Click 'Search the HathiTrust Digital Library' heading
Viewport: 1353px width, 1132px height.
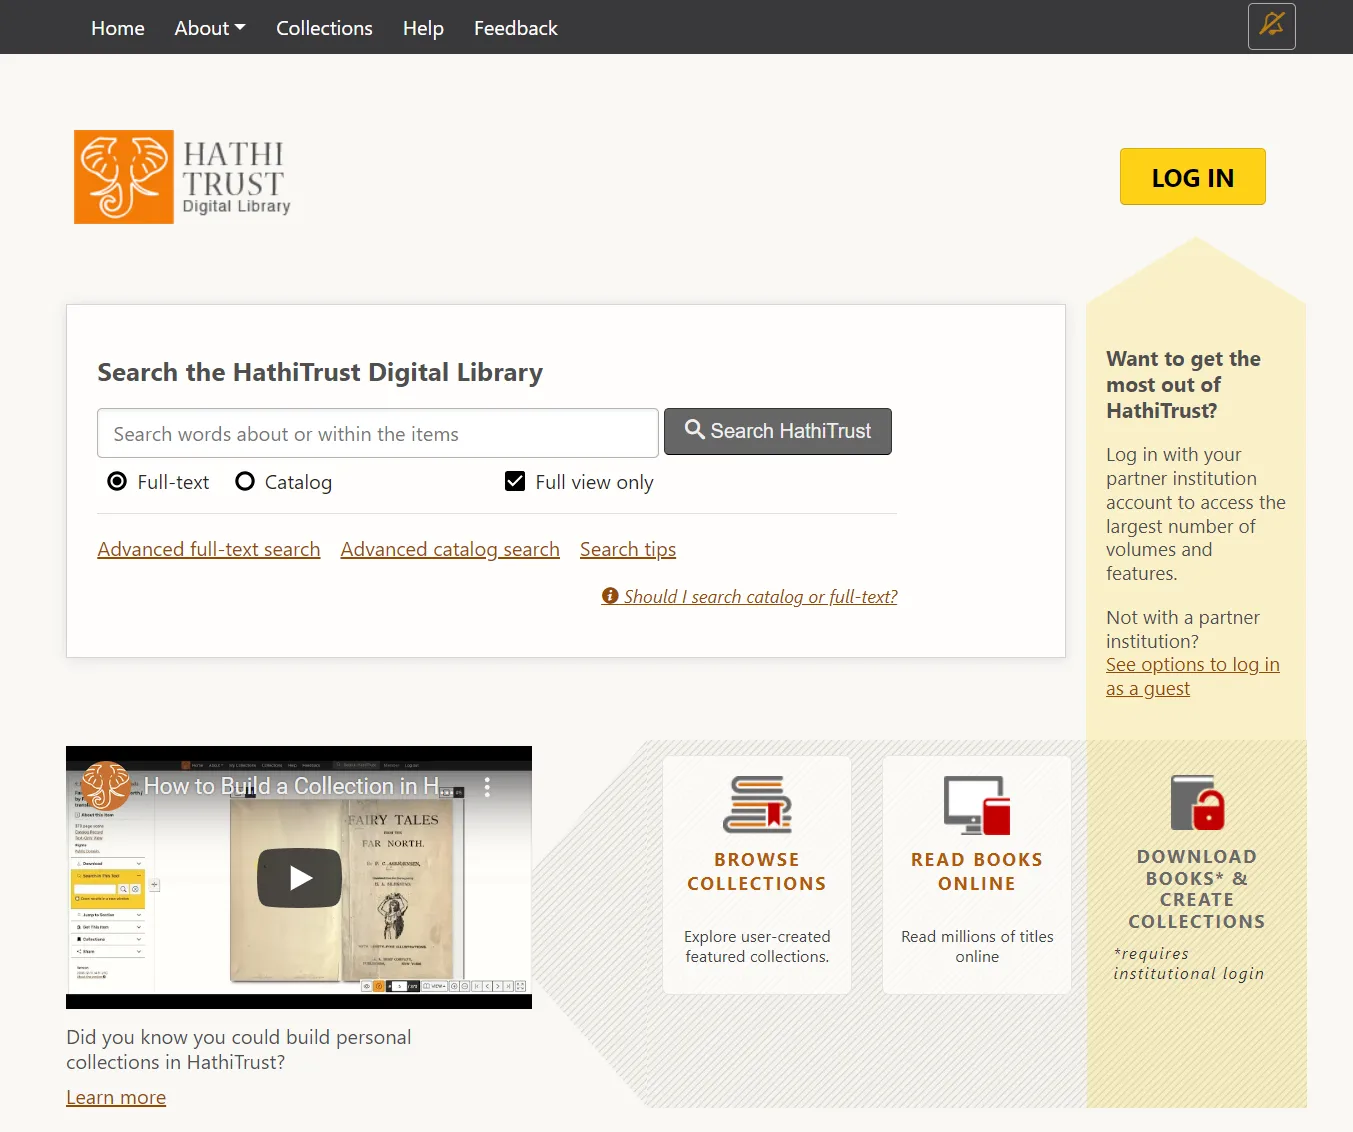click(320, 372)
